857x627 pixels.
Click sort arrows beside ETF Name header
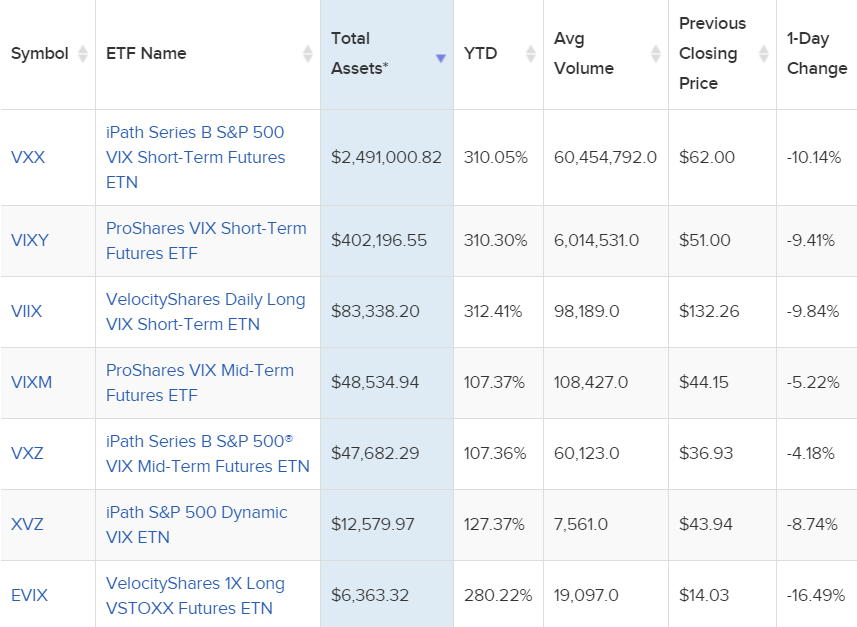pos(307,54)
